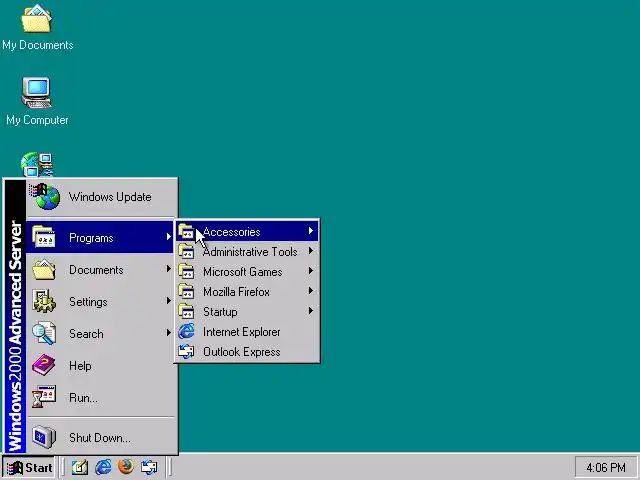Launch Outlook Express from quick launch bar
640x480 pixels.
[x=149, y=467]
